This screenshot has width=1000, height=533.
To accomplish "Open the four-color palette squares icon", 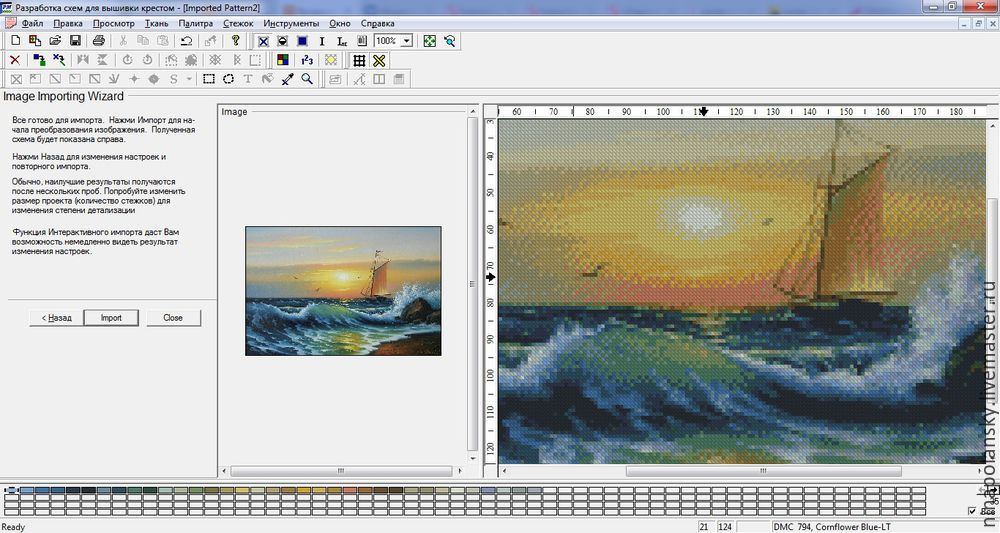I will click(283, 60).
